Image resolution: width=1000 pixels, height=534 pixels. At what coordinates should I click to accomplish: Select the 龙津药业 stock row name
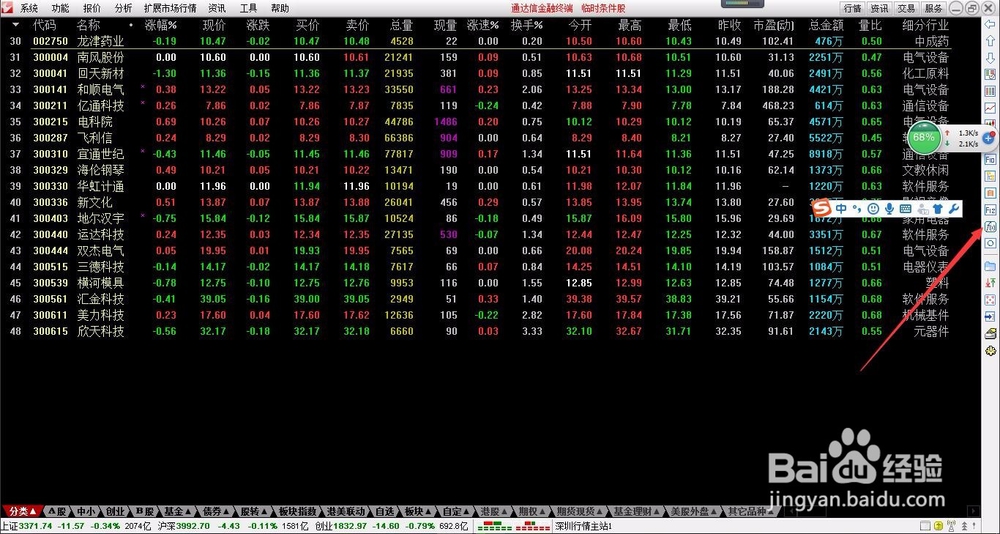100,41
